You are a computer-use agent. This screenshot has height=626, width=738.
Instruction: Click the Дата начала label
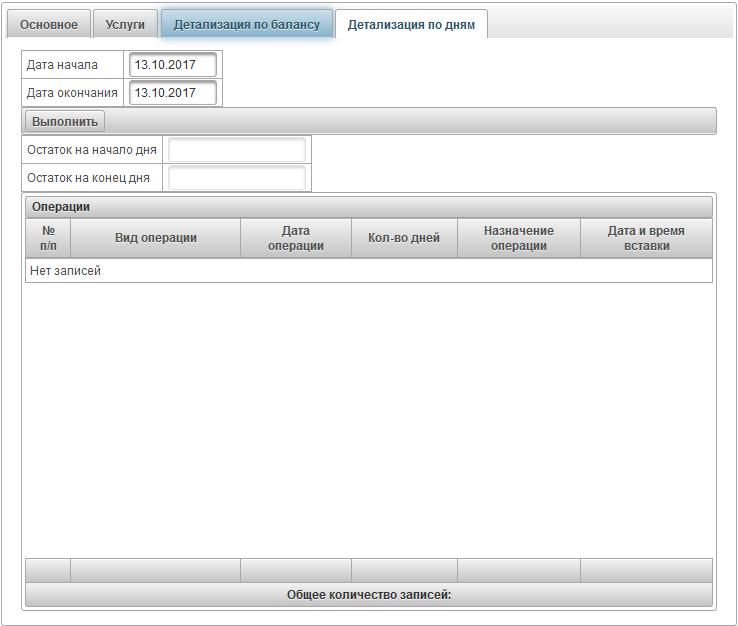62,65
